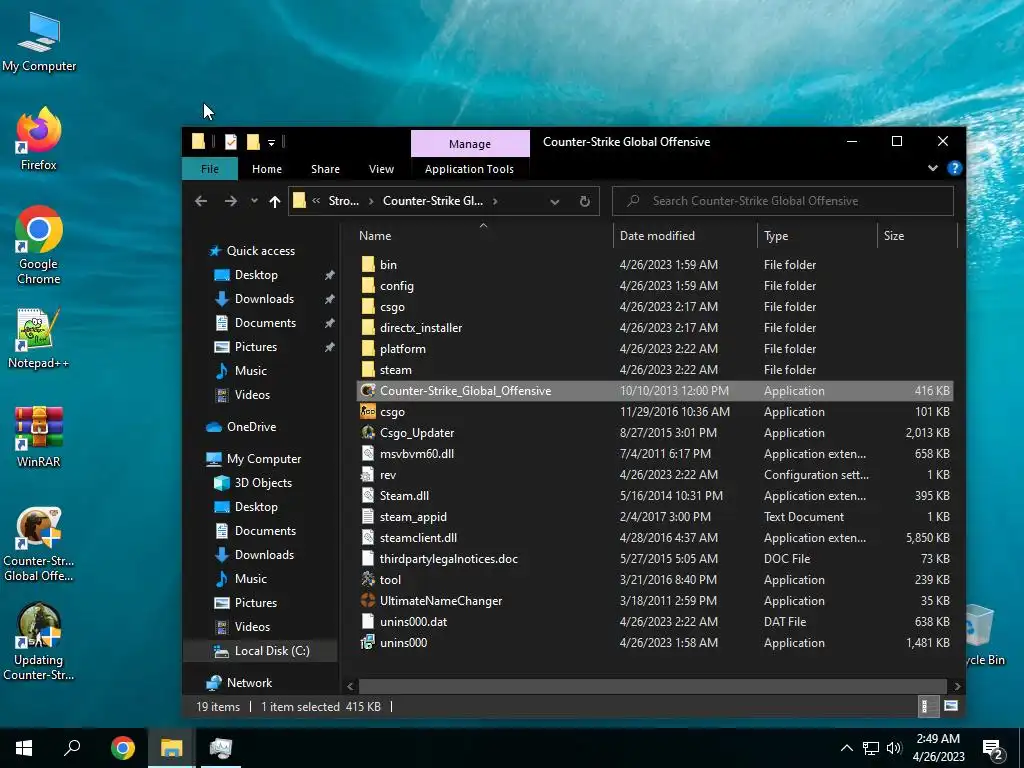Go up one folder level arrow
This screenshot has width=1024, height=768.
[275, 201]
